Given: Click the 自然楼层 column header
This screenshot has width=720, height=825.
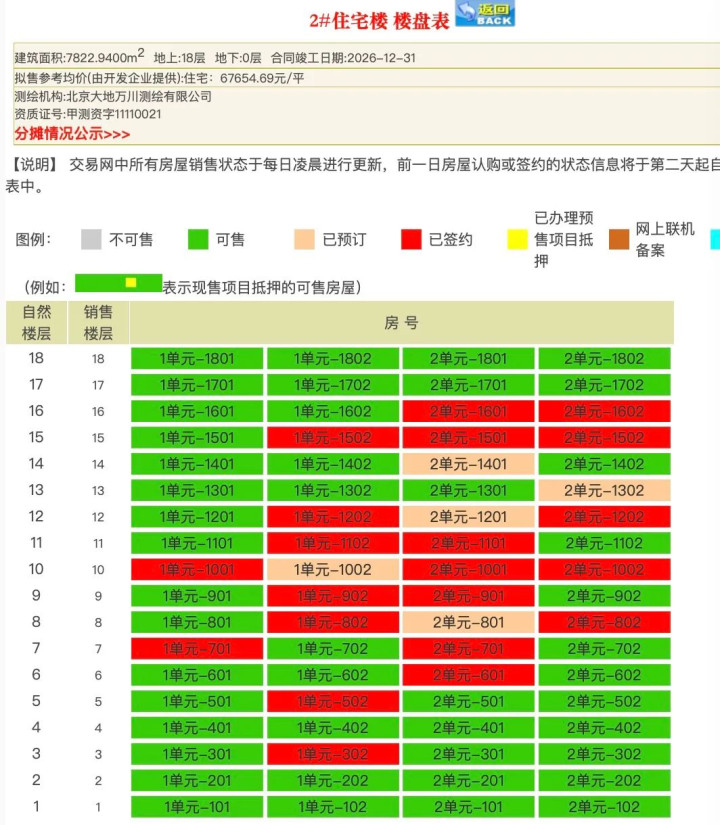Looking at the screenshot, I should tap(36, 323).
